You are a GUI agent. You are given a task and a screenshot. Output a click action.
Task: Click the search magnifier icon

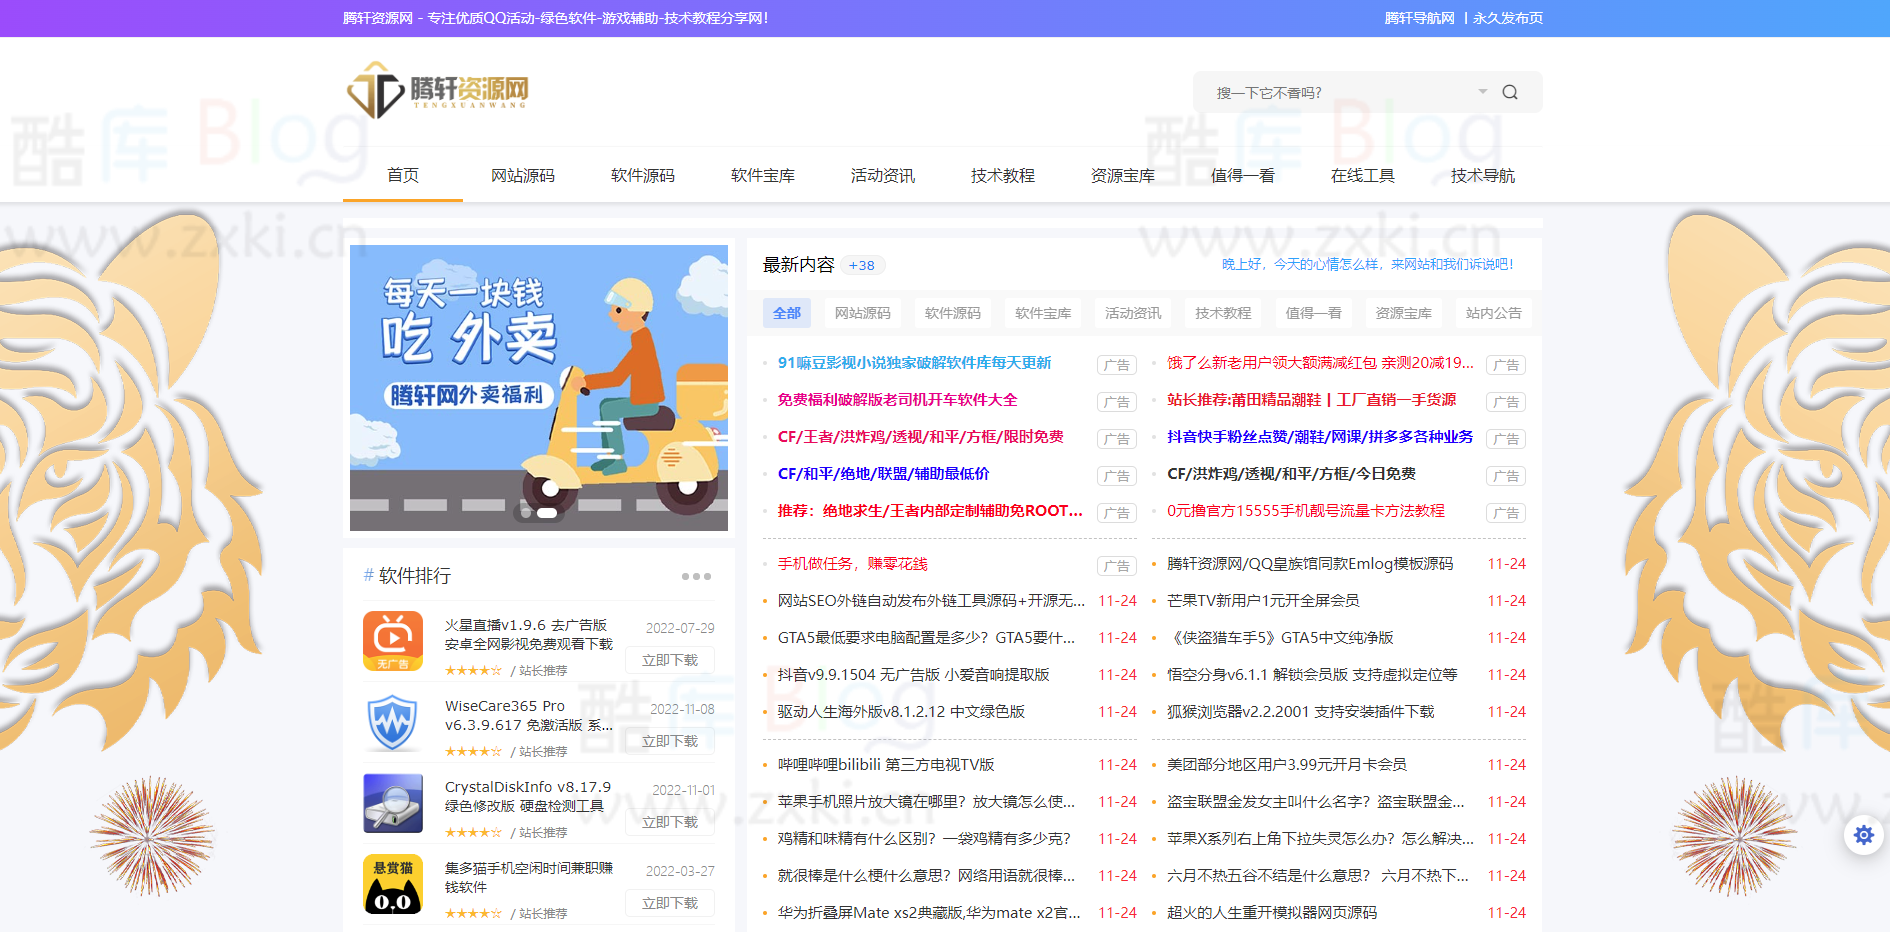point(1510,91)
